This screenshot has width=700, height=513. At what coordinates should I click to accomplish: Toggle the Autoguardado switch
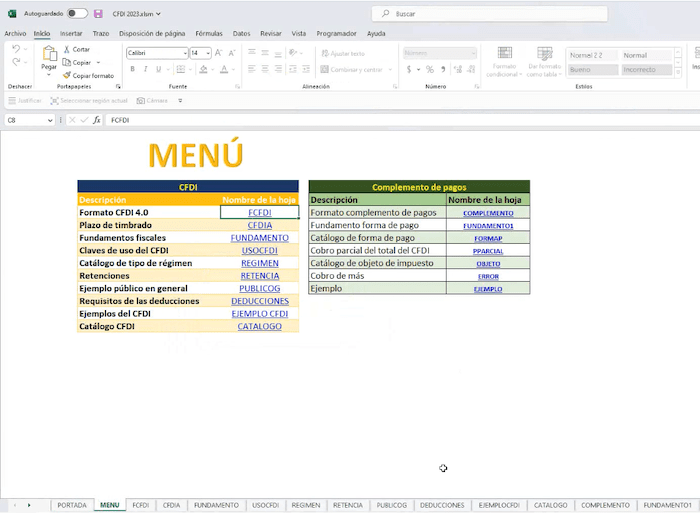(77, 13)
